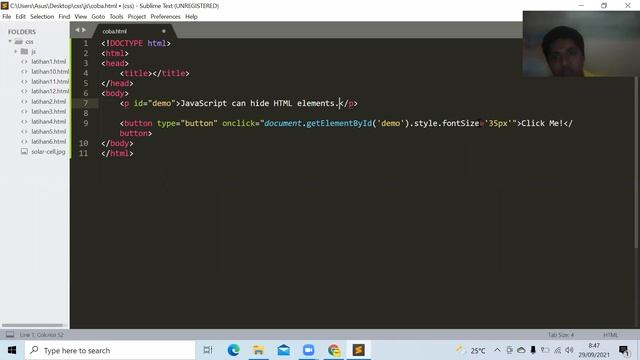Open the Tools menu

pyautogui.click(x=116, y=17)
